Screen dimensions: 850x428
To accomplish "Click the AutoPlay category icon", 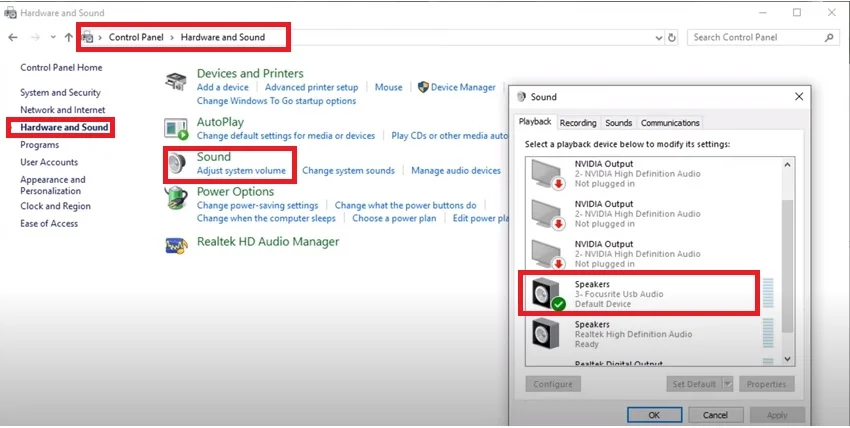I will (177, 129).
